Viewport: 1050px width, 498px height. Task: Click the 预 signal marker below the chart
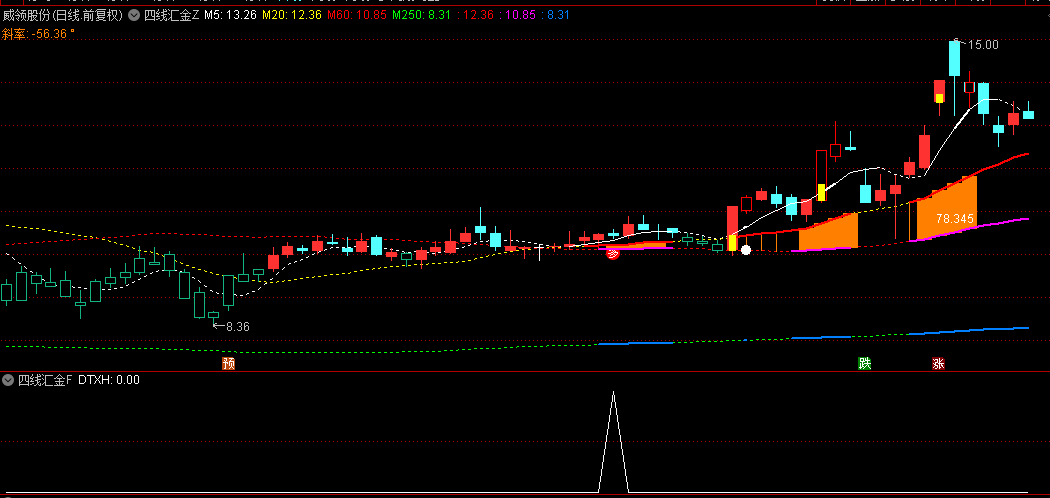(229, 363)
